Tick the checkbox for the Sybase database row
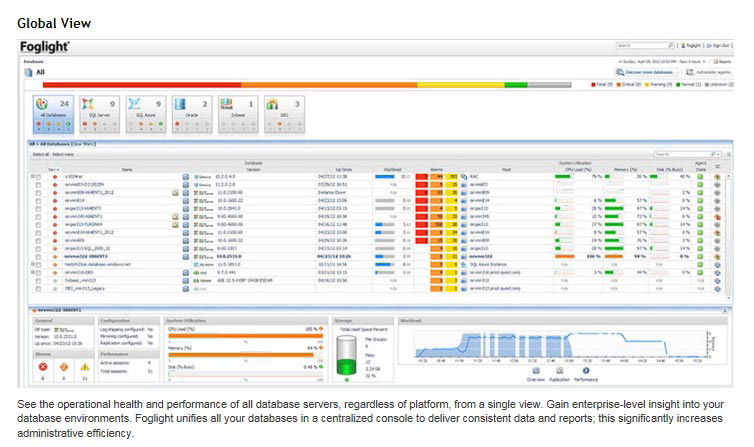The height and width of the screenshot is (447, 754). coord(38,281)
